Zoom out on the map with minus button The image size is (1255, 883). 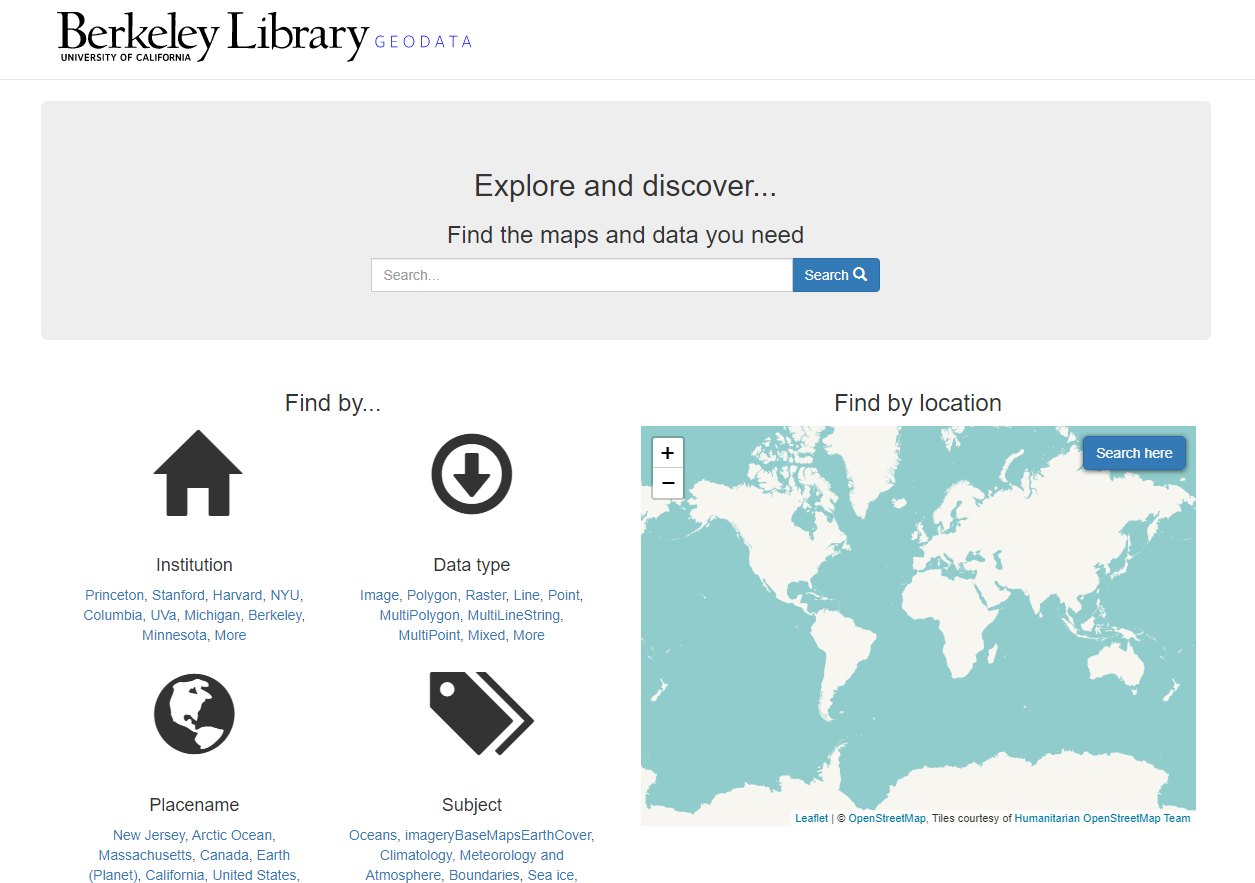667,483
